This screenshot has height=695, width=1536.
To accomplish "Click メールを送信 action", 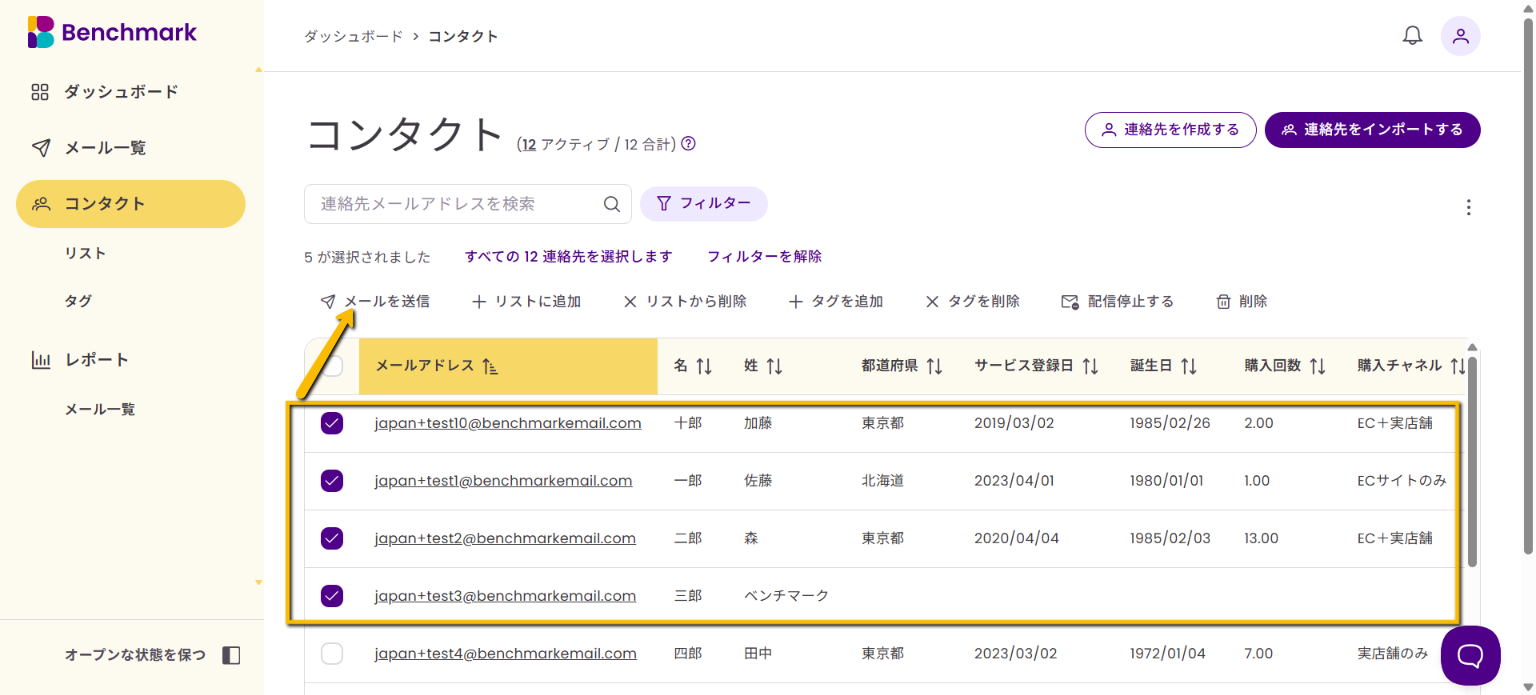I will 375,301.
